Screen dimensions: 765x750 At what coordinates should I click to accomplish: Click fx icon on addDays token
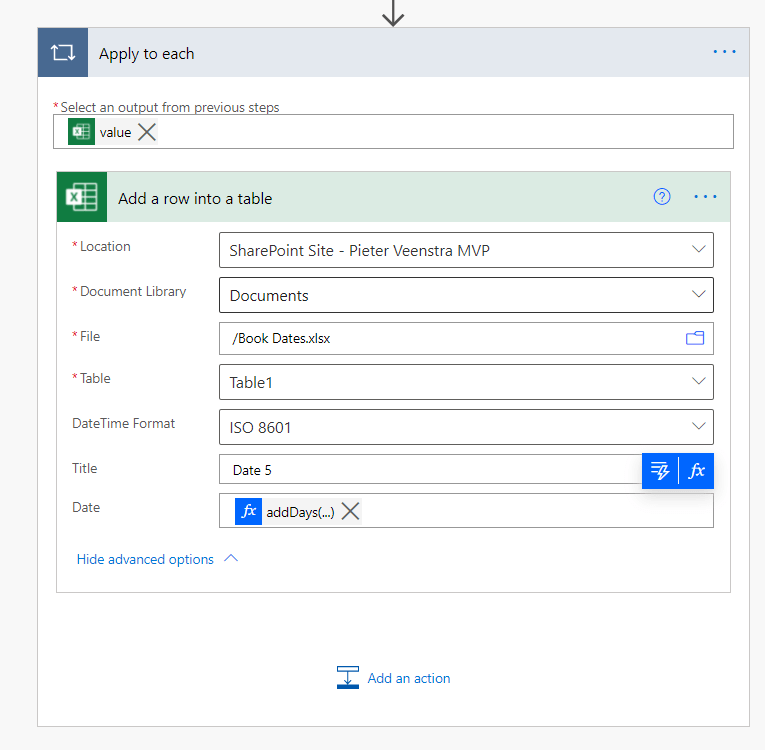pos(248,511)
